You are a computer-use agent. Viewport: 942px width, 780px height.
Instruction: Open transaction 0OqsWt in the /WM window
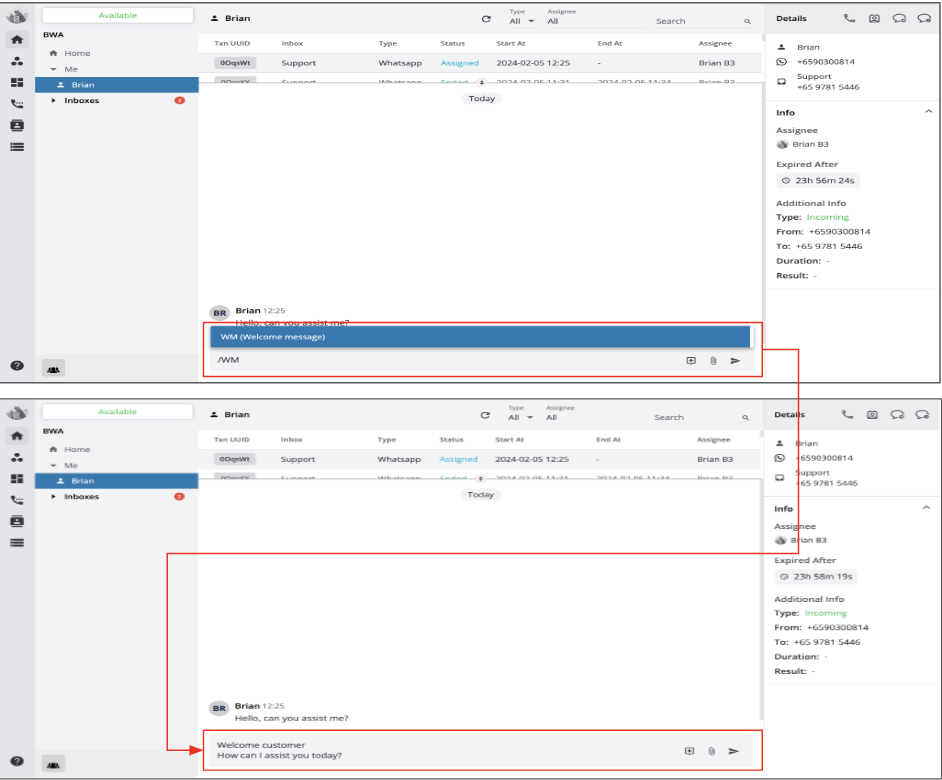point(235,63)
